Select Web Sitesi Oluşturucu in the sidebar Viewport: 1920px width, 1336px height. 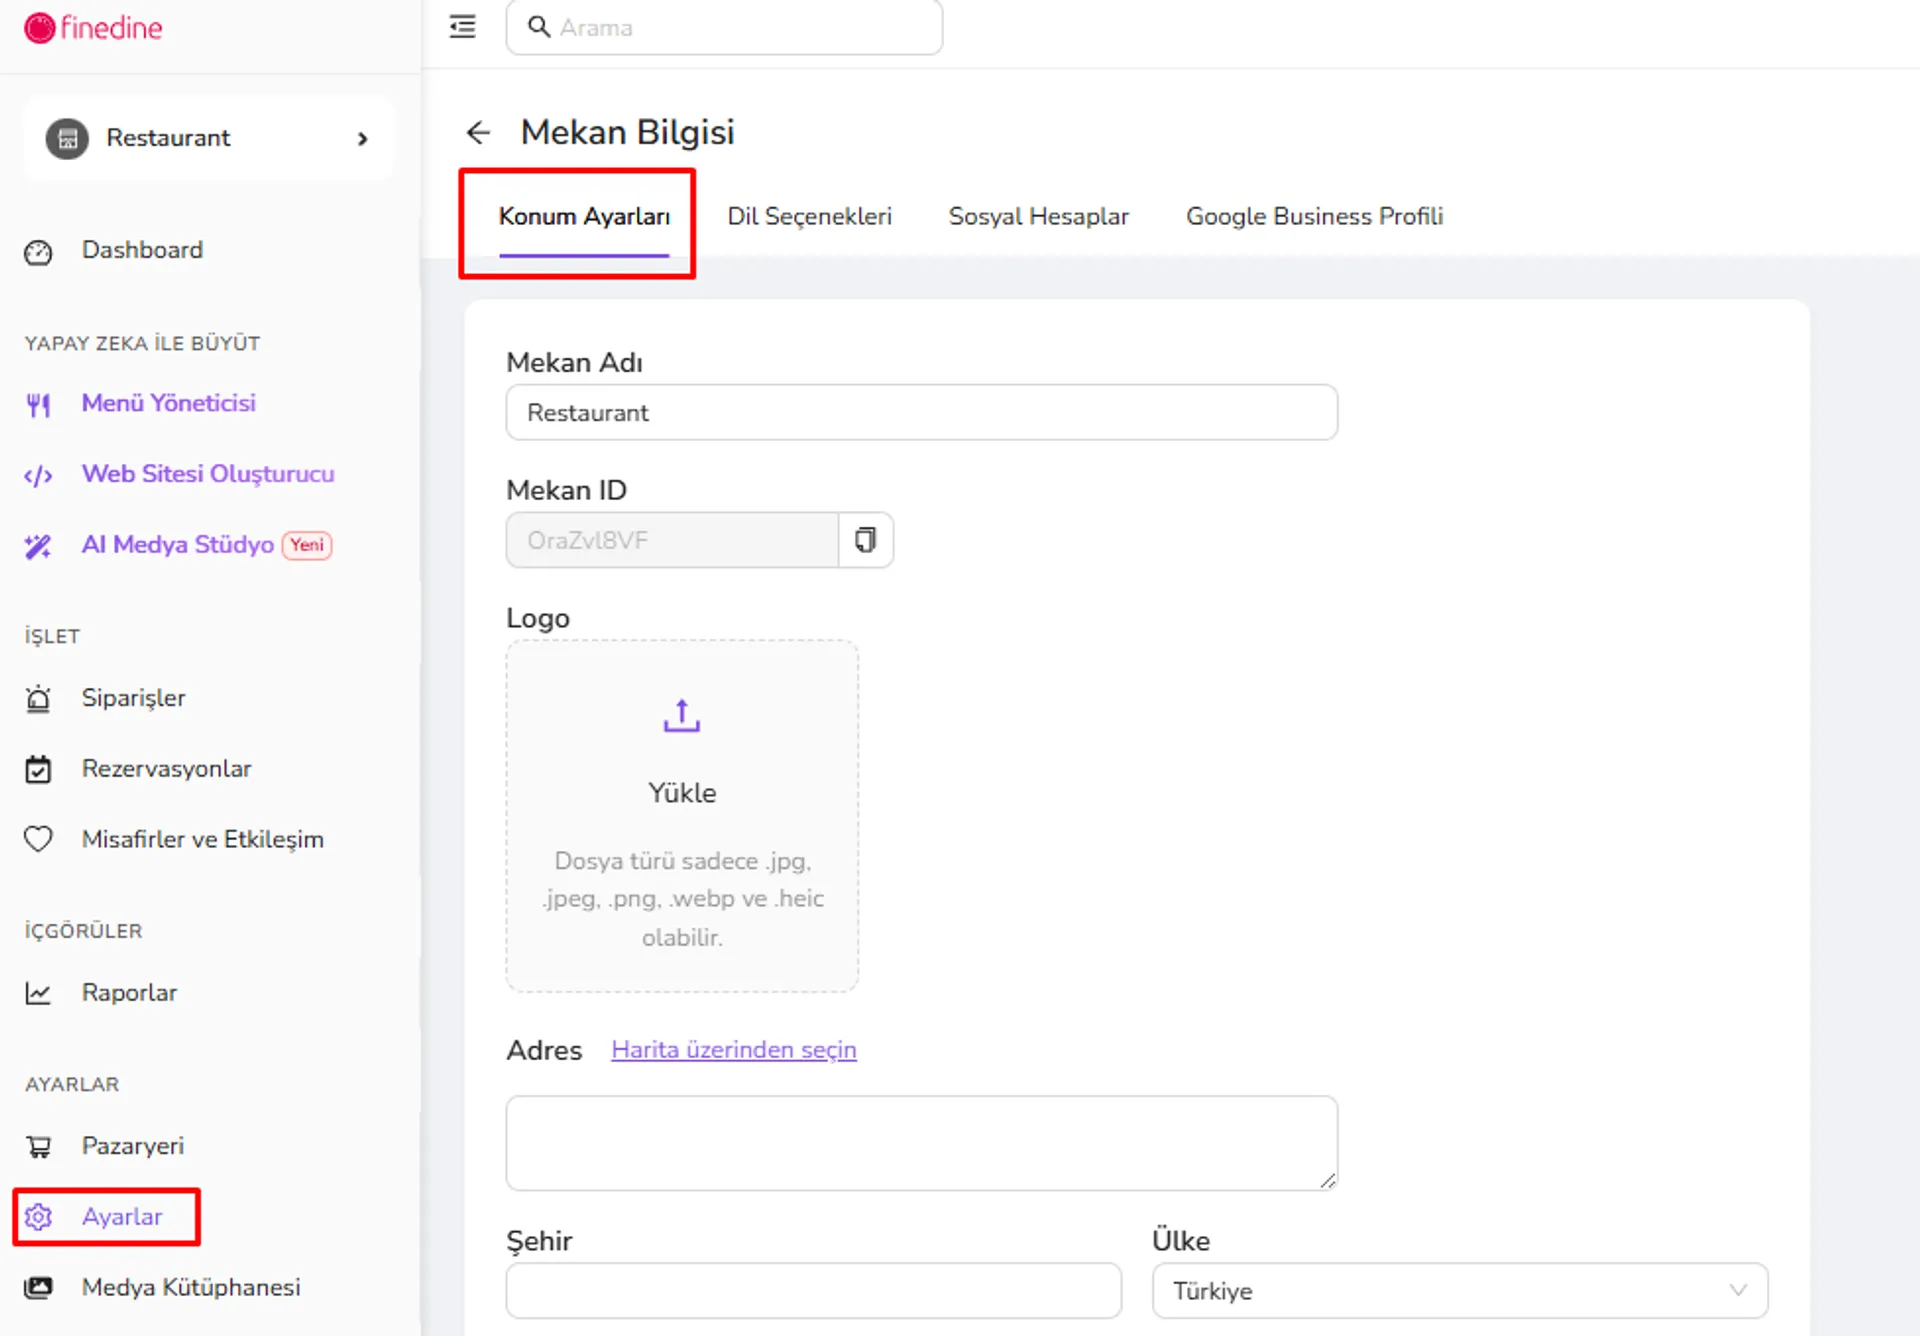tap(207, 474)
